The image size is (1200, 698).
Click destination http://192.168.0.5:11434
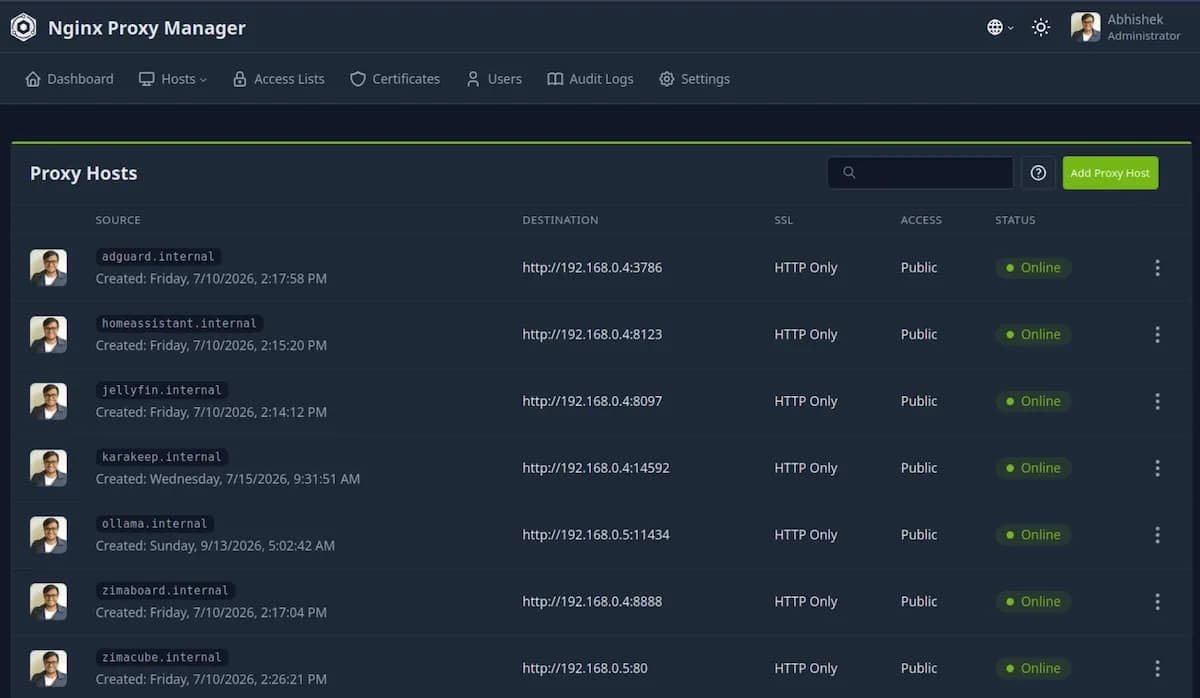(x=596, y=535)
